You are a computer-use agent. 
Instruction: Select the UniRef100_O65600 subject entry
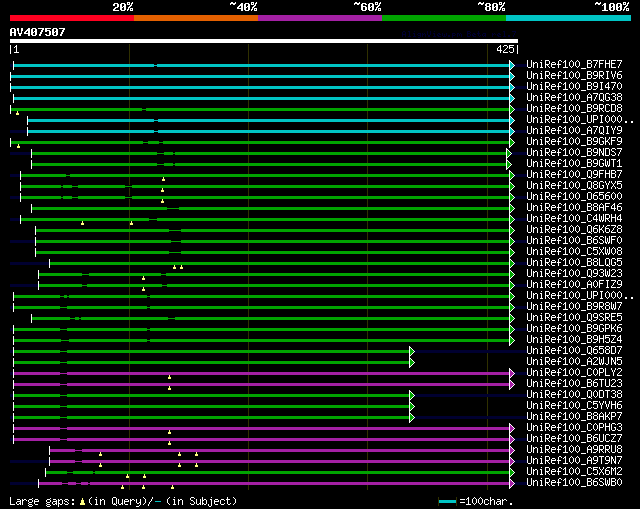coord(574,197)
